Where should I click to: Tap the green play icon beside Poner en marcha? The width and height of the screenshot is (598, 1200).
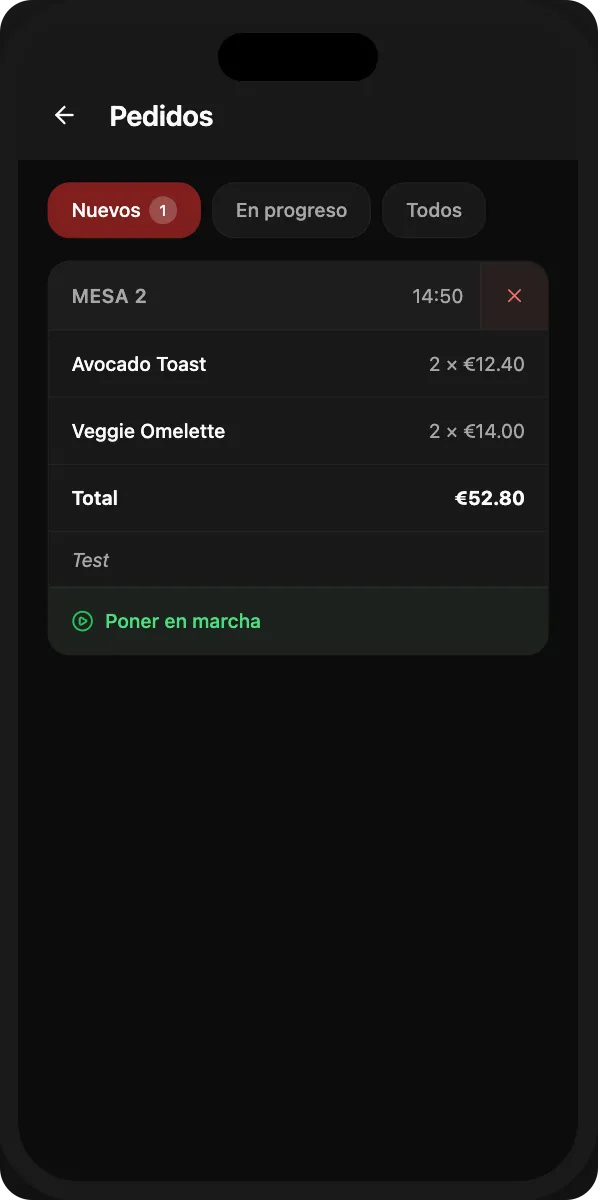82,621
